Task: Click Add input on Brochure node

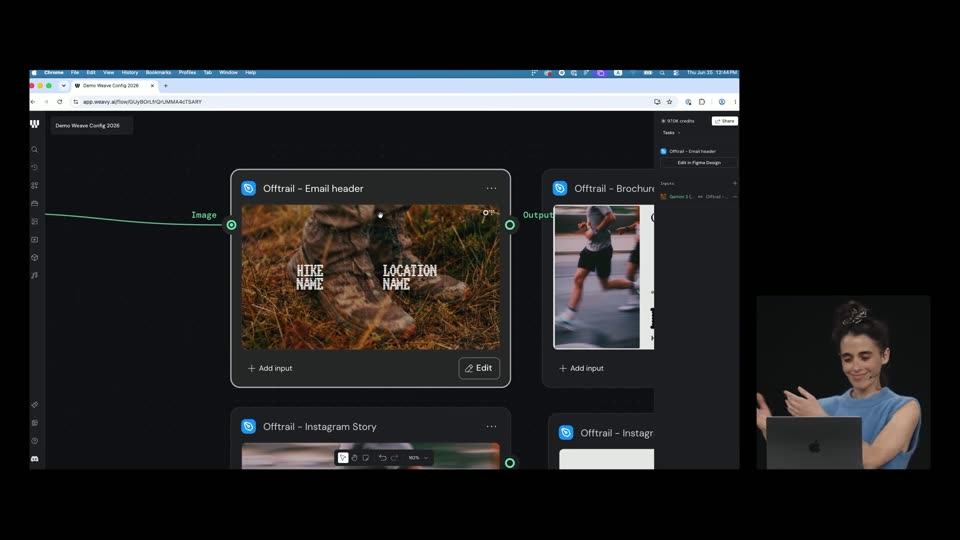Action: [581, 368]
